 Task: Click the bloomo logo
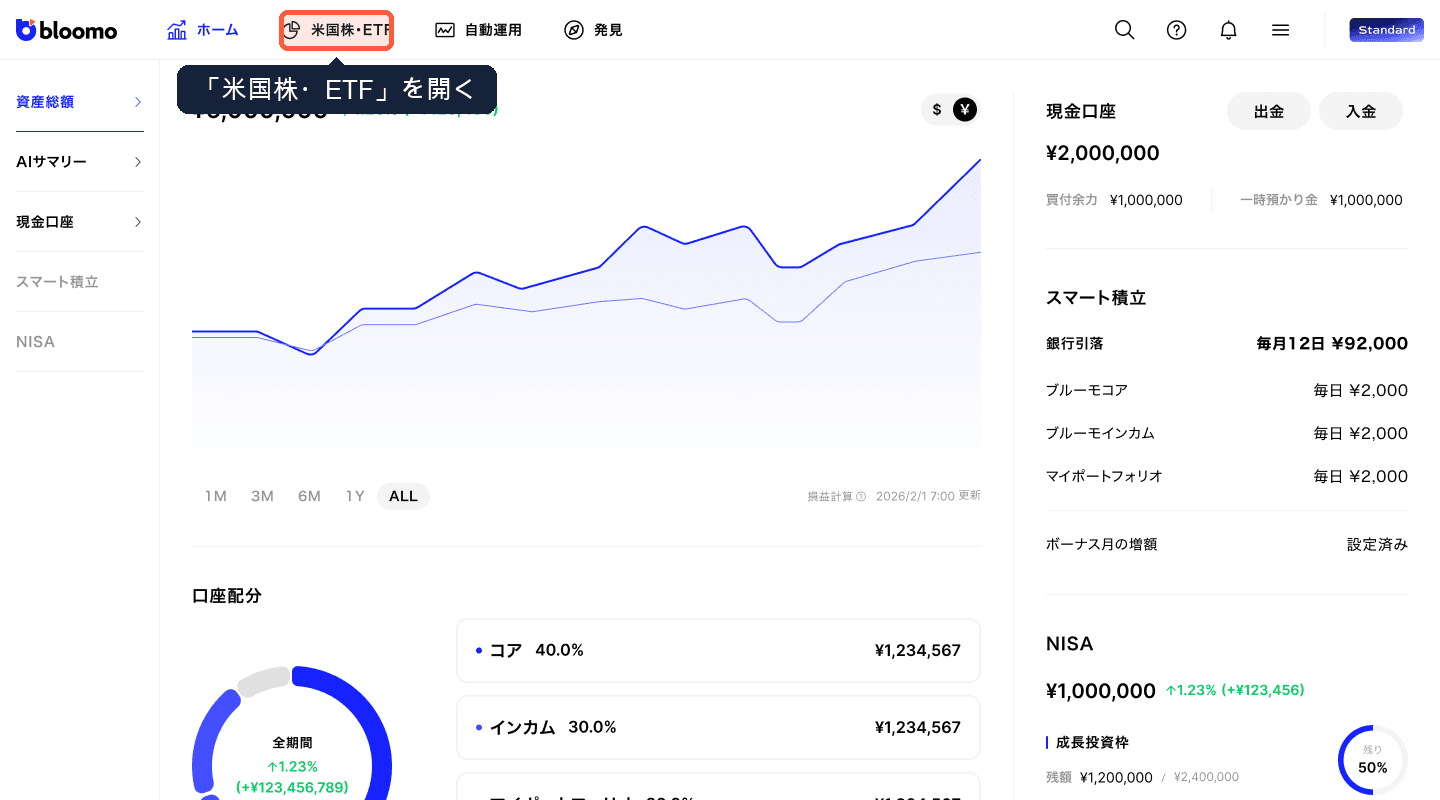click(x=67, y=30)
